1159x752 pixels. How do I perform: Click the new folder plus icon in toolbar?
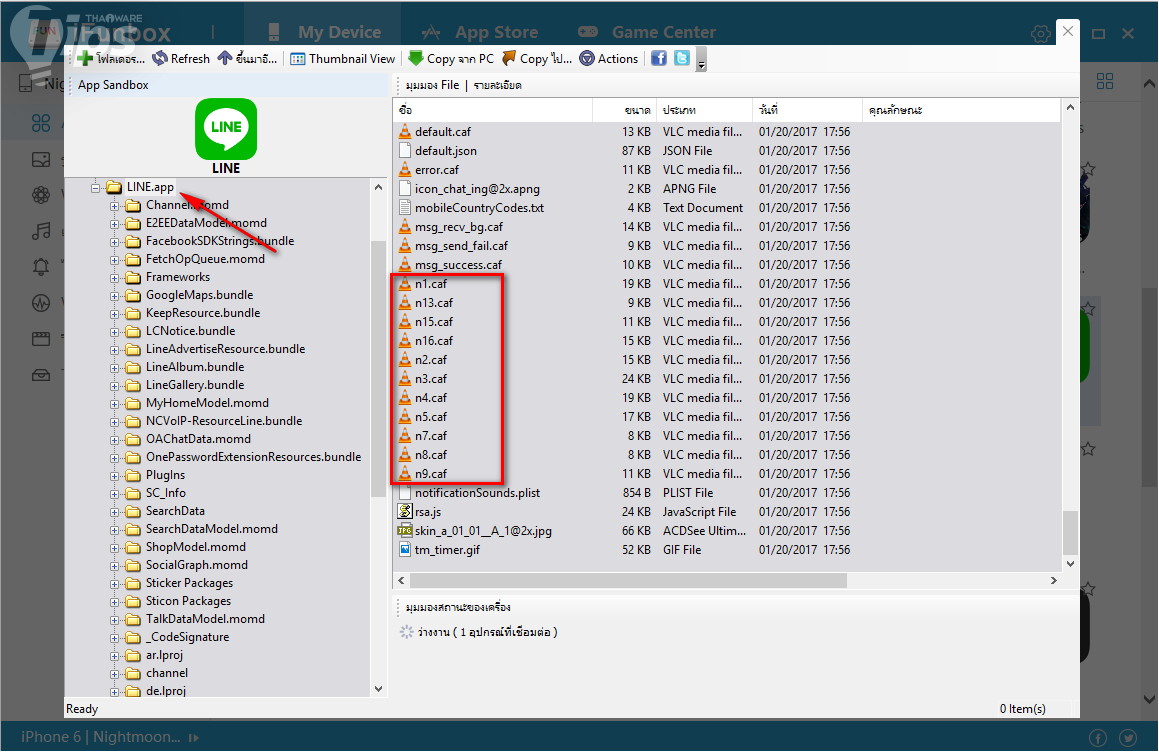click(x=86, y=58)
